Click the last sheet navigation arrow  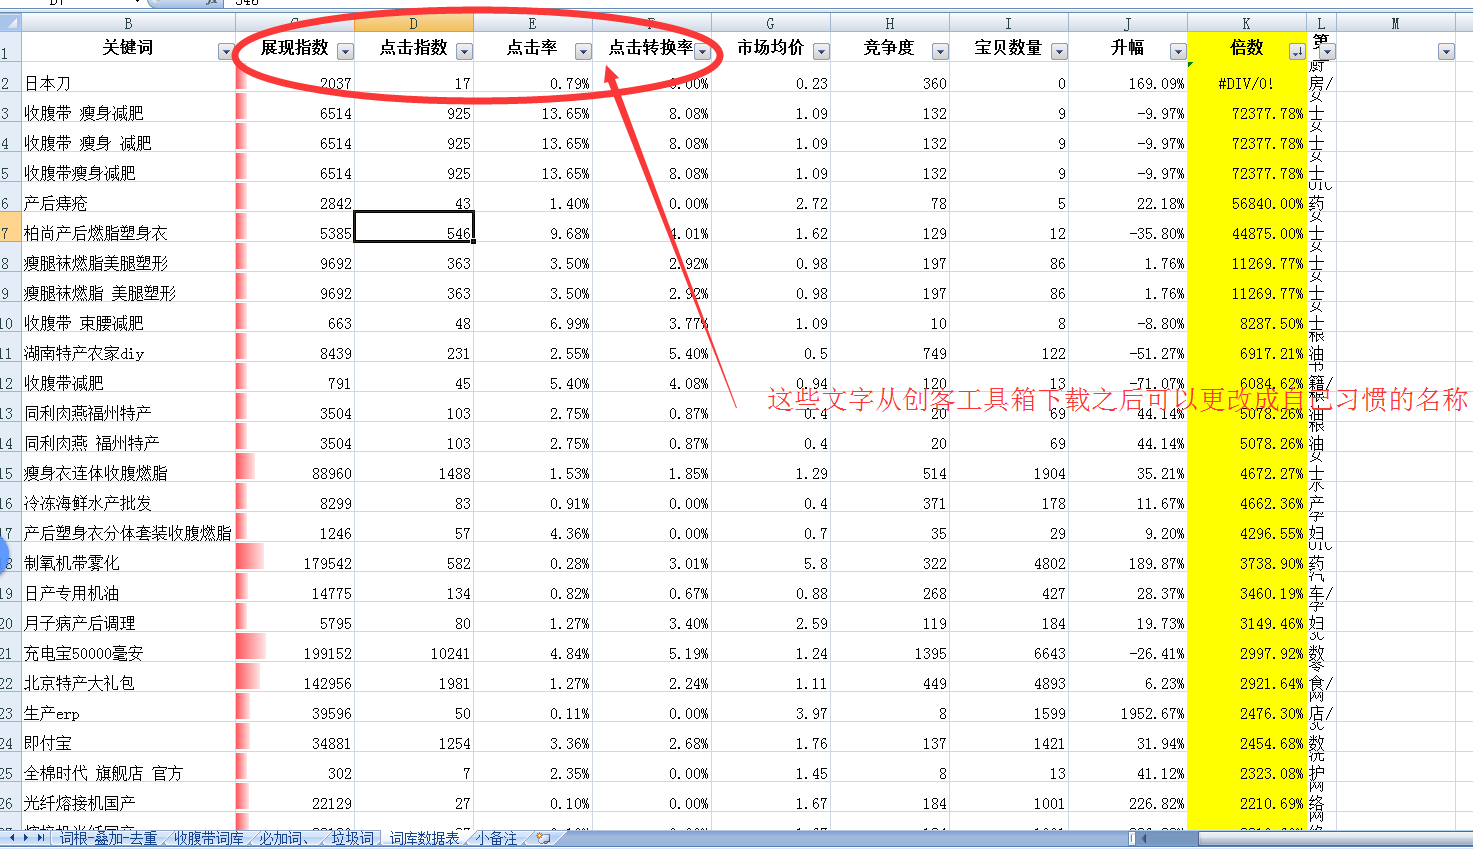(x=41, y=838)
